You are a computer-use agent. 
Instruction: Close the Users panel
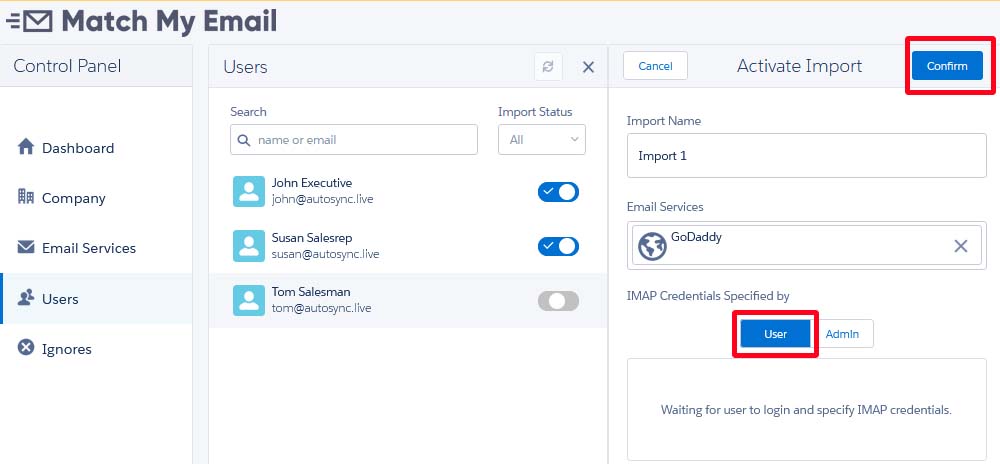(x=588, y=67)
